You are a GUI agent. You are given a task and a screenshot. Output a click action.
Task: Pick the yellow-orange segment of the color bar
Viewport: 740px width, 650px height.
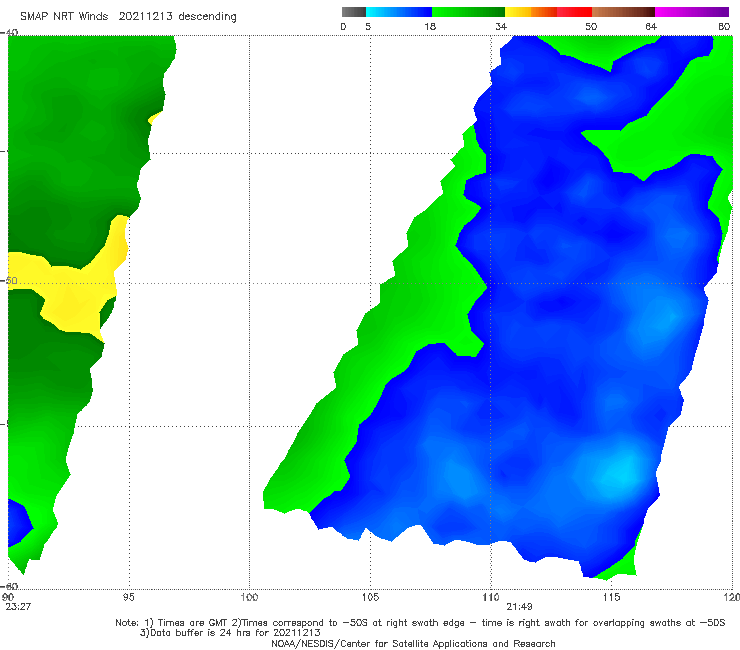pos(530,12)
